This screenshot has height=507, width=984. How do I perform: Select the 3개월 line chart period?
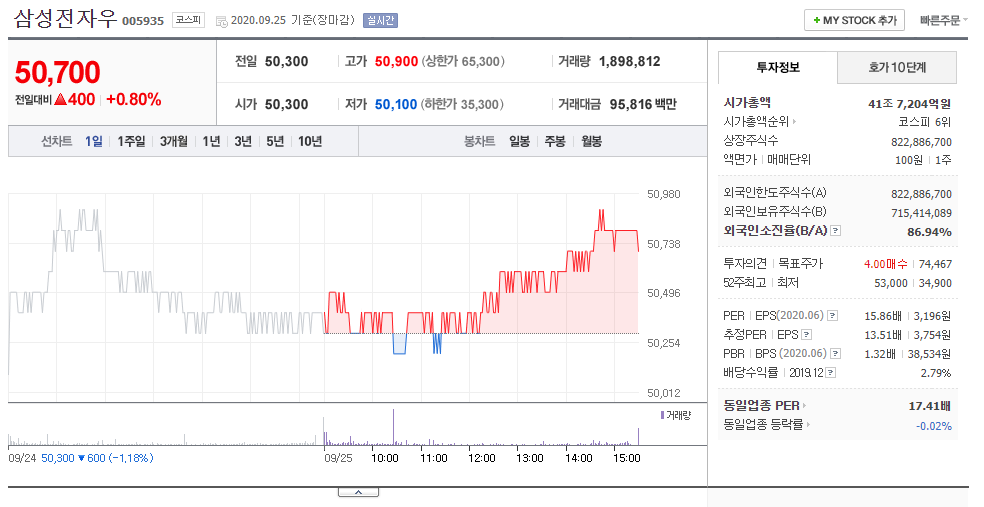[x=174, y=141]
